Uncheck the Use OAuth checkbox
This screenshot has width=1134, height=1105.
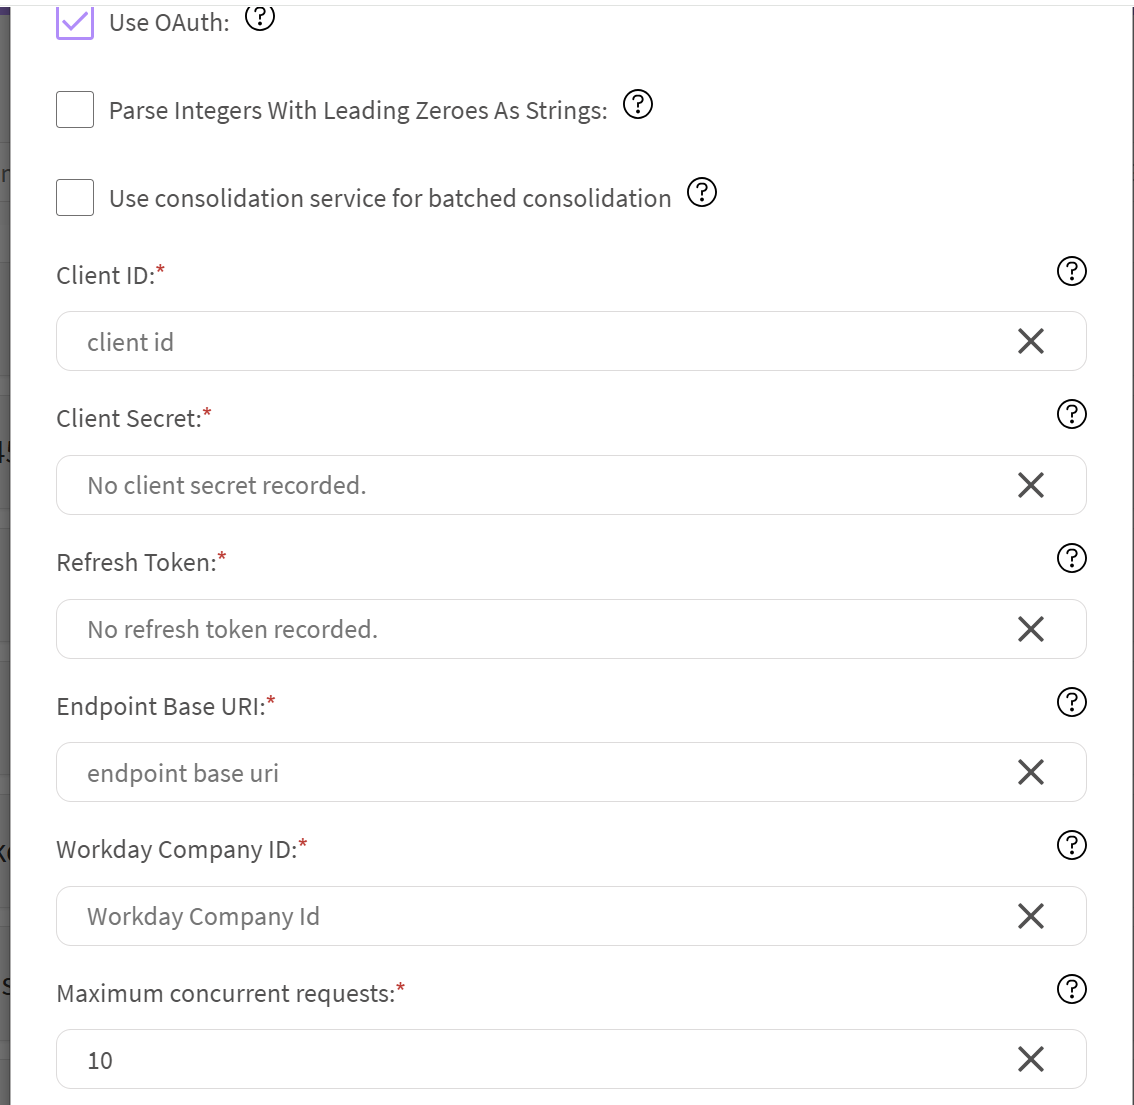[75, 22]
